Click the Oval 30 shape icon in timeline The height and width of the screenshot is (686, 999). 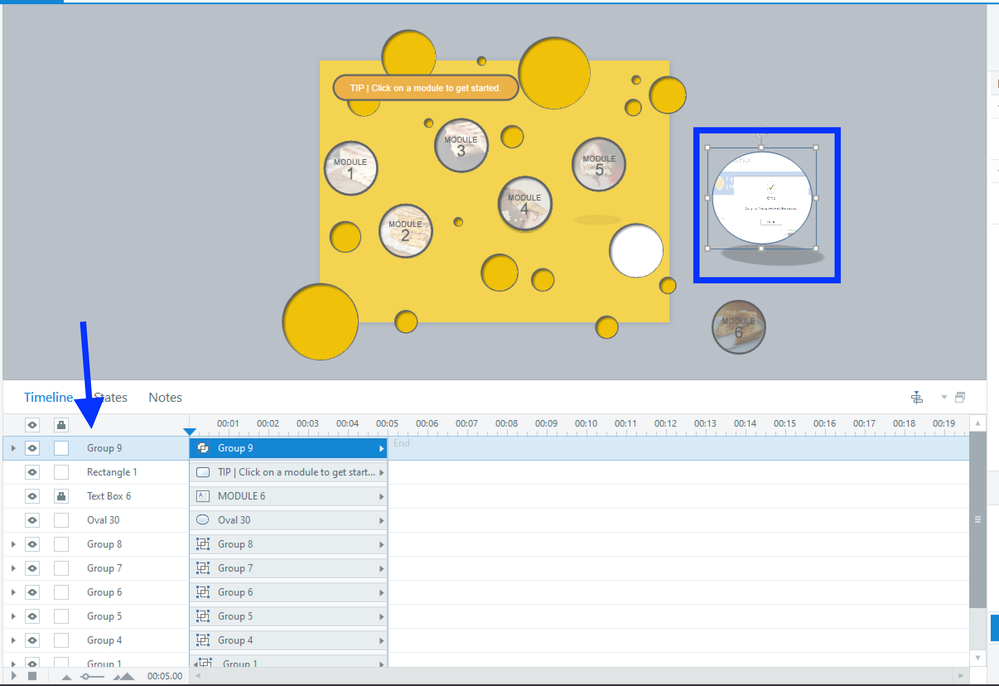203,520
